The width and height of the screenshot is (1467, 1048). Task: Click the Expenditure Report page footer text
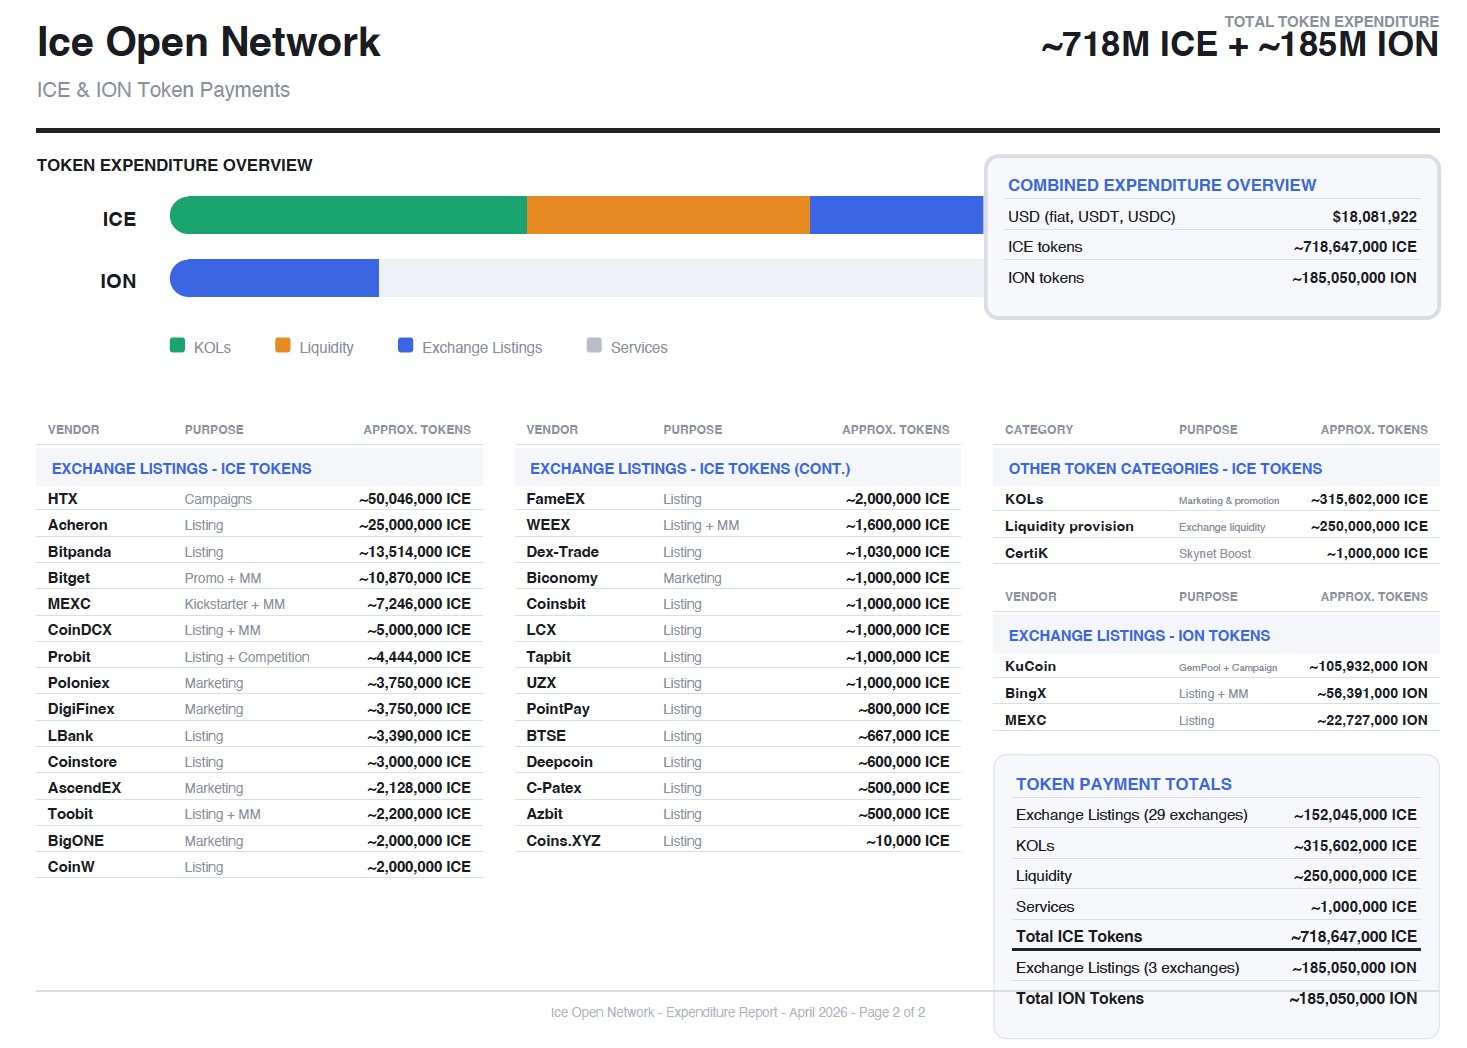[737, 1012]
